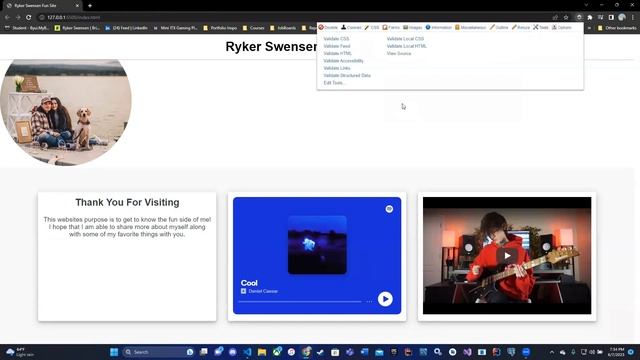Go back with the browser back arrow
This screenshot has width=640, height=360.
(7, 18)
